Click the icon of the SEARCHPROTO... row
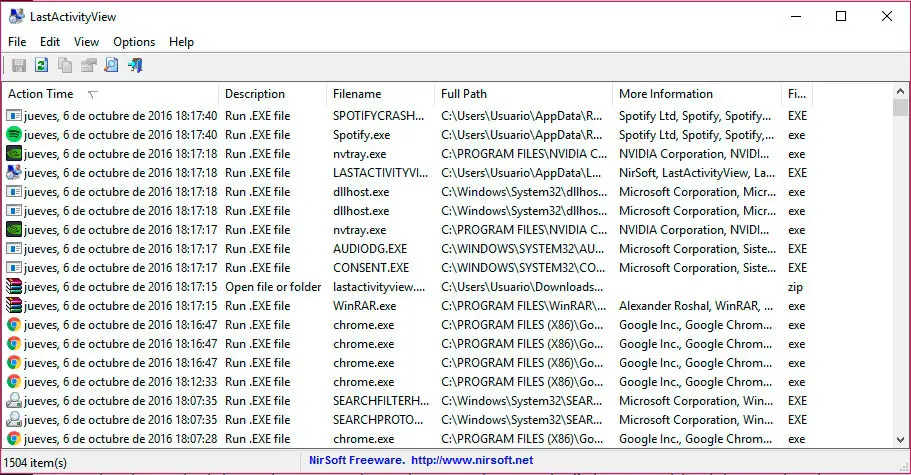Screen dimensions: 911x475 (x=14, y=420)
